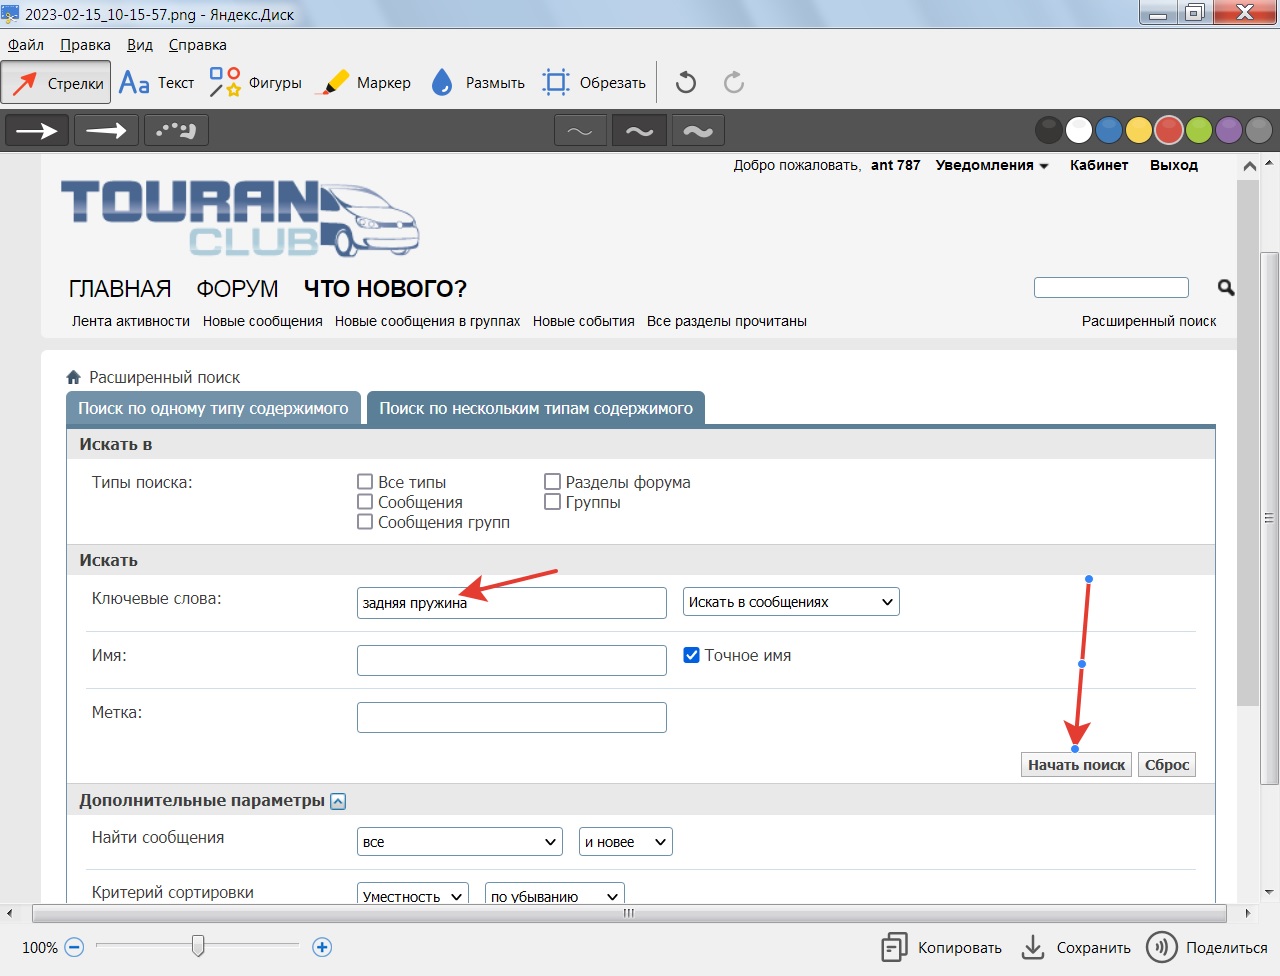Pick the green color swatch
The width and height of the screenshot is (1280, 976).
click(x=1199, y=130)
